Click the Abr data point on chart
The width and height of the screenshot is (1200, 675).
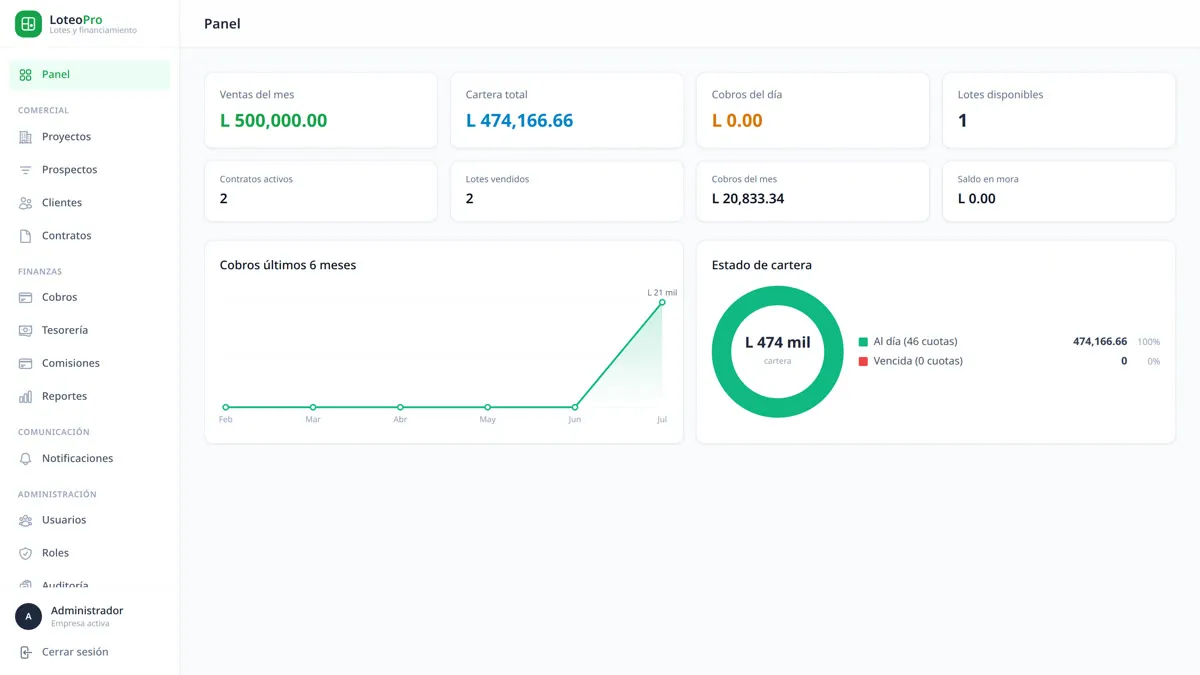pyautogui.click(x=400, y=407)
